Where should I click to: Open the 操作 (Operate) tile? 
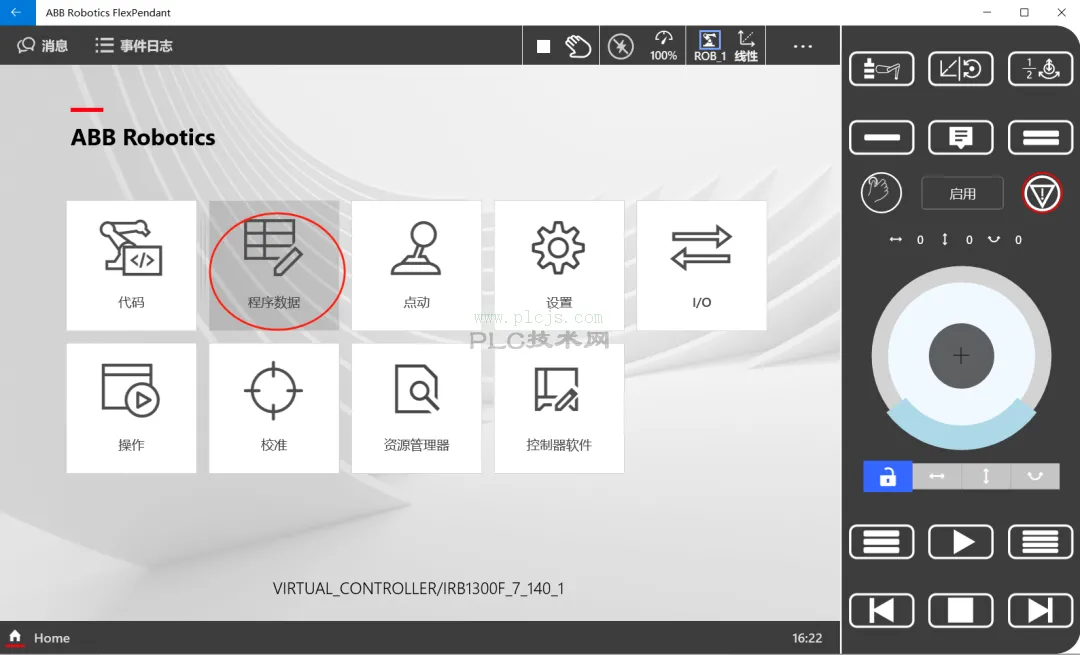(x=131, y=408)
